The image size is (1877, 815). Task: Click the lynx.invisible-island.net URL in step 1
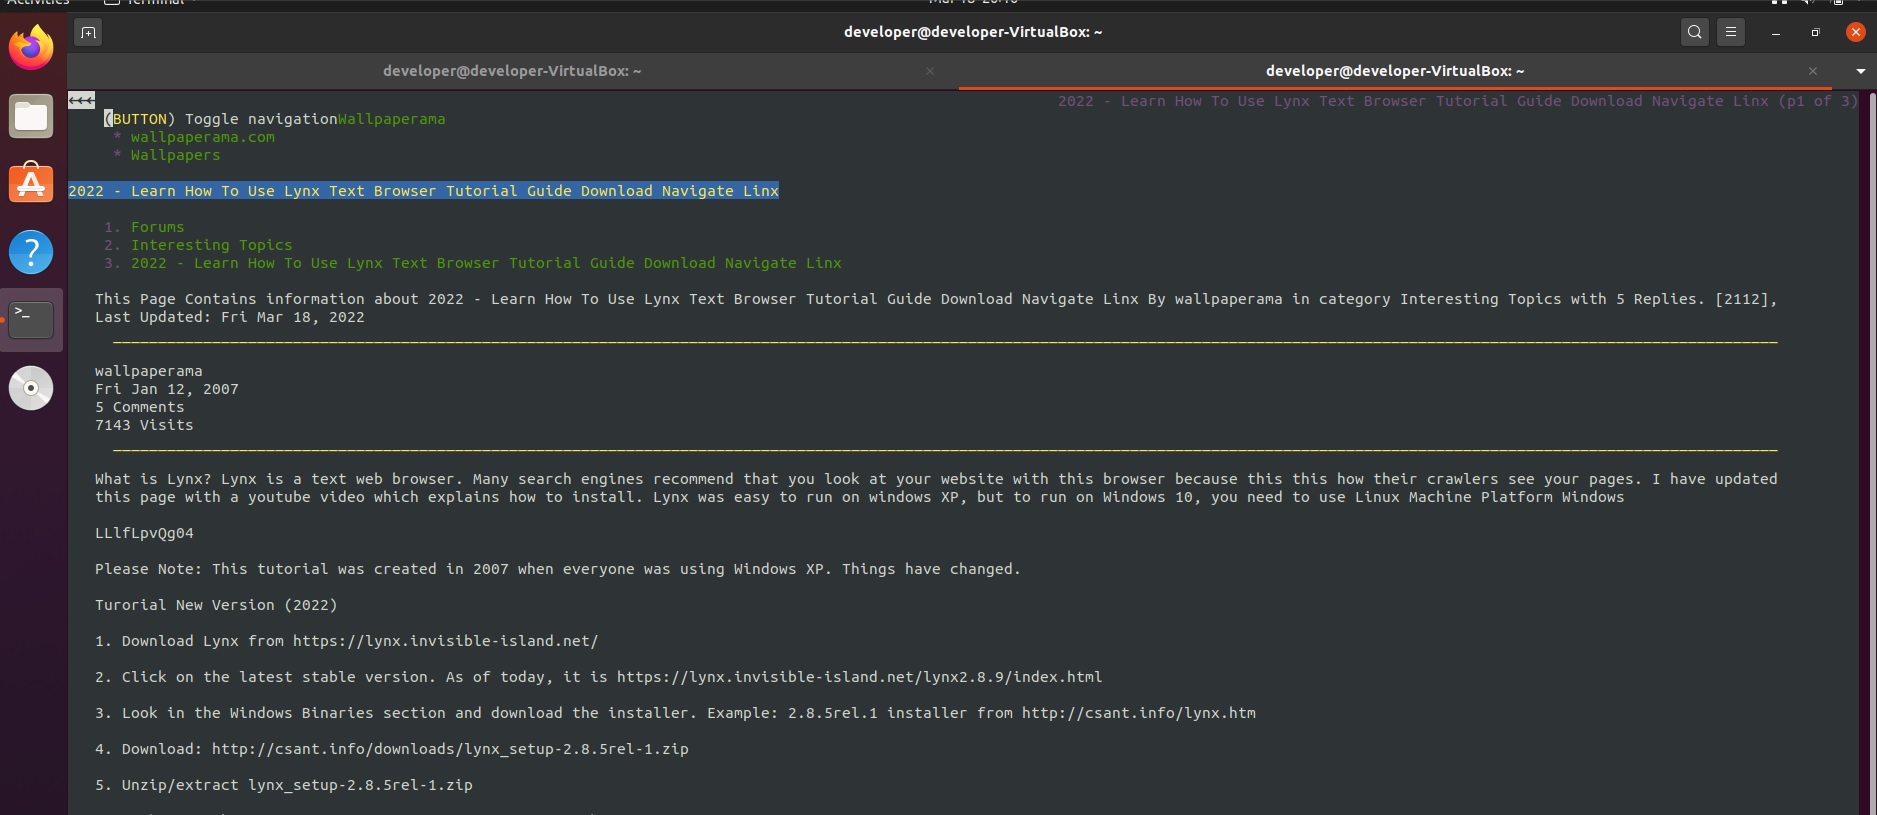[x=446, y=641]
